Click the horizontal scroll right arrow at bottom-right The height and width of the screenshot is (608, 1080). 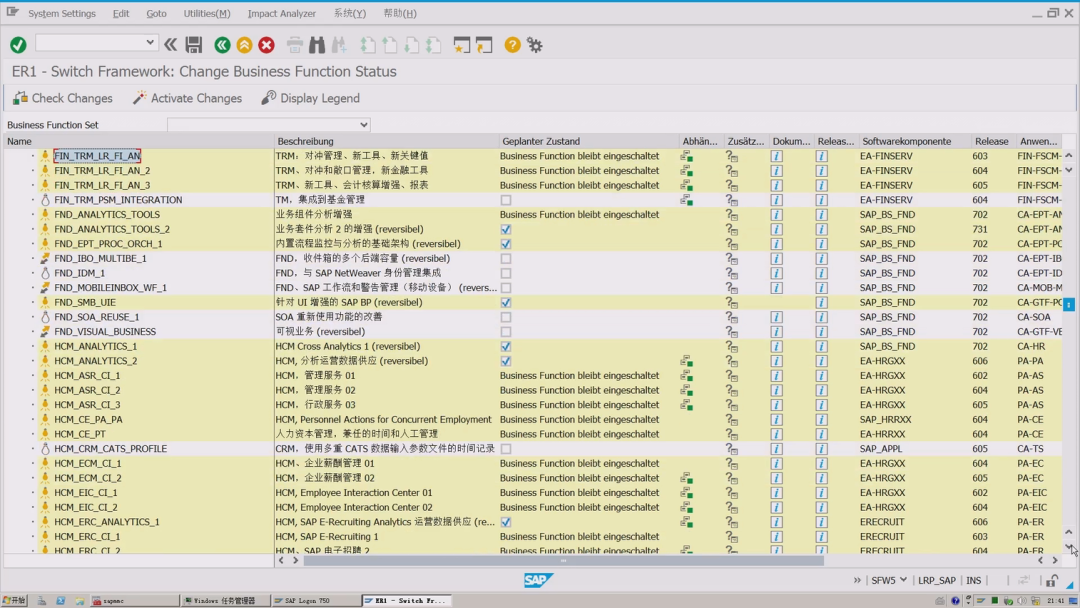pos(1055,560)
